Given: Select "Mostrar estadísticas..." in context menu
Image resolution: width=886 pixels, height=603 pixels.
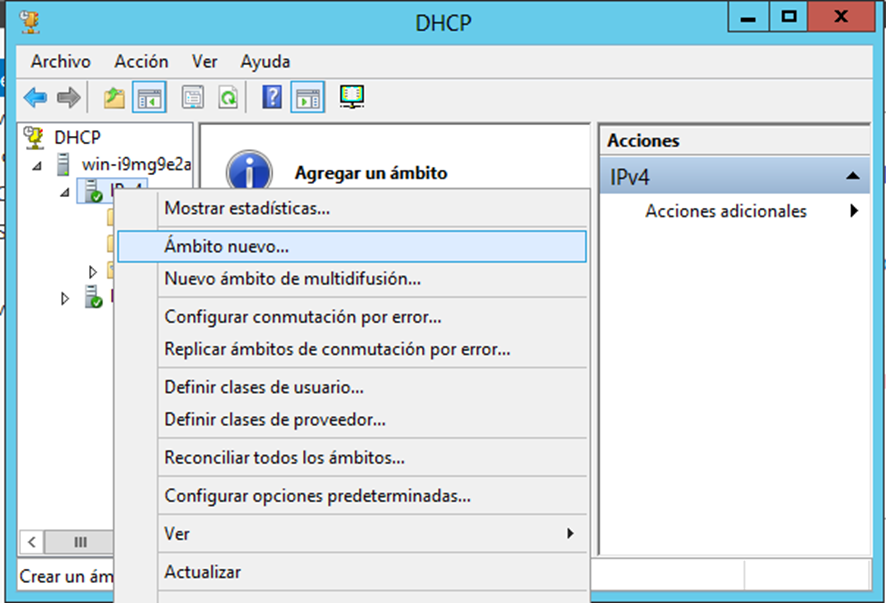Looking at the screenshot, I should click(247, 208).
